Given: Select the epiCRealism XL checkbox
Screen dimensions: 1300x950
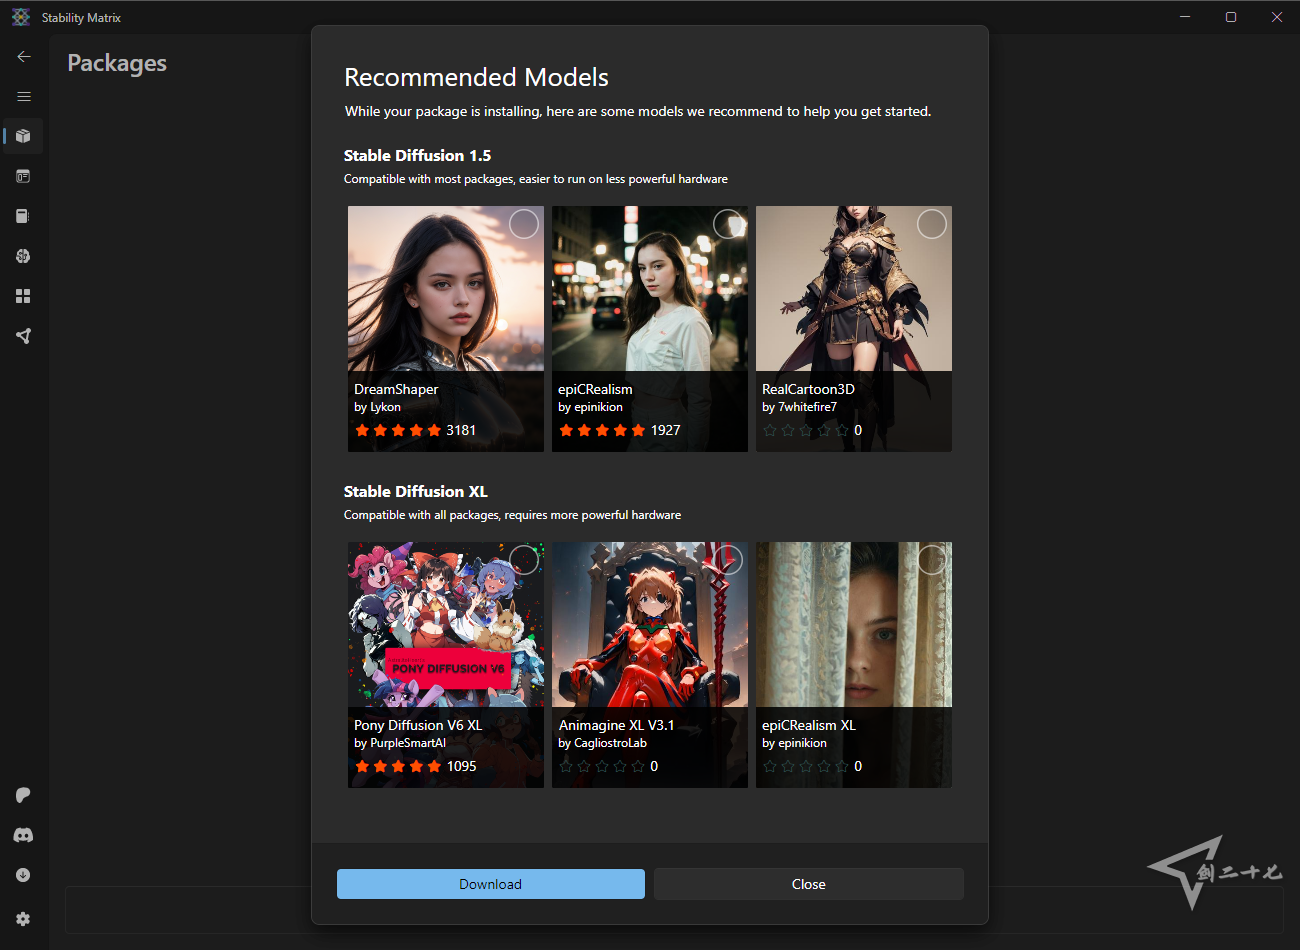Looking at the screenshot, I should point(932,560).
